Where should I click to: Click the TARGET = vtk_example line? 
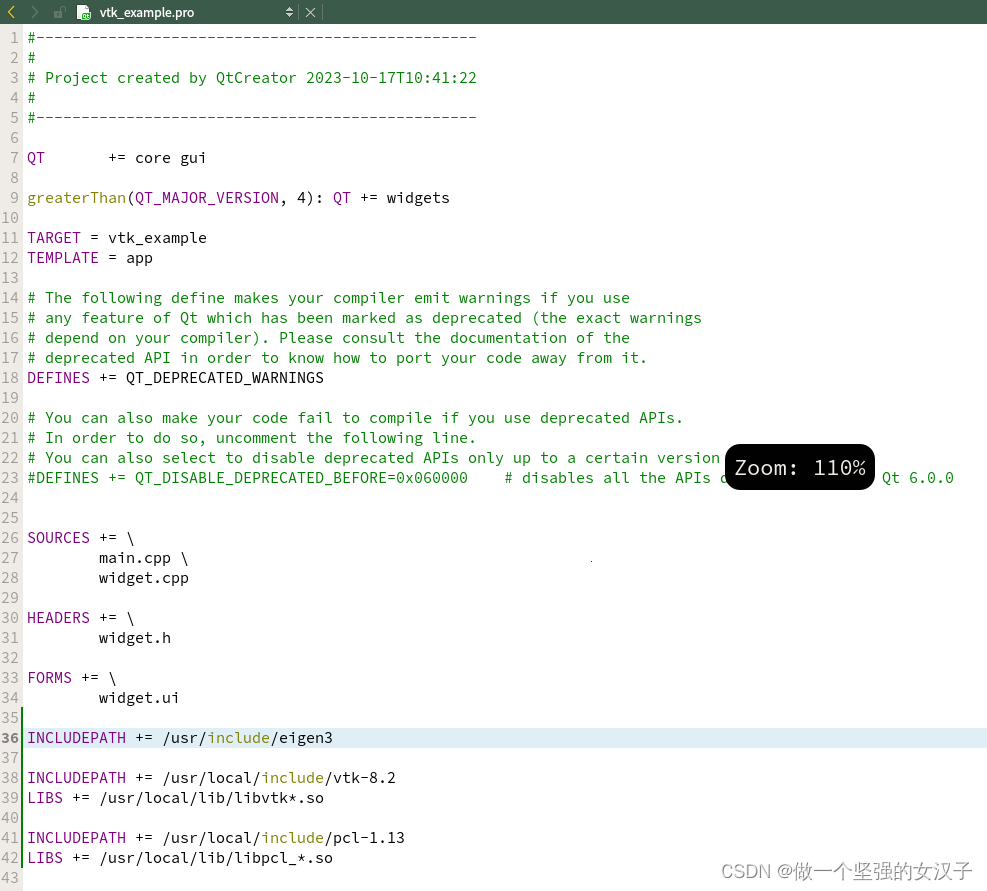pos(116,237)
